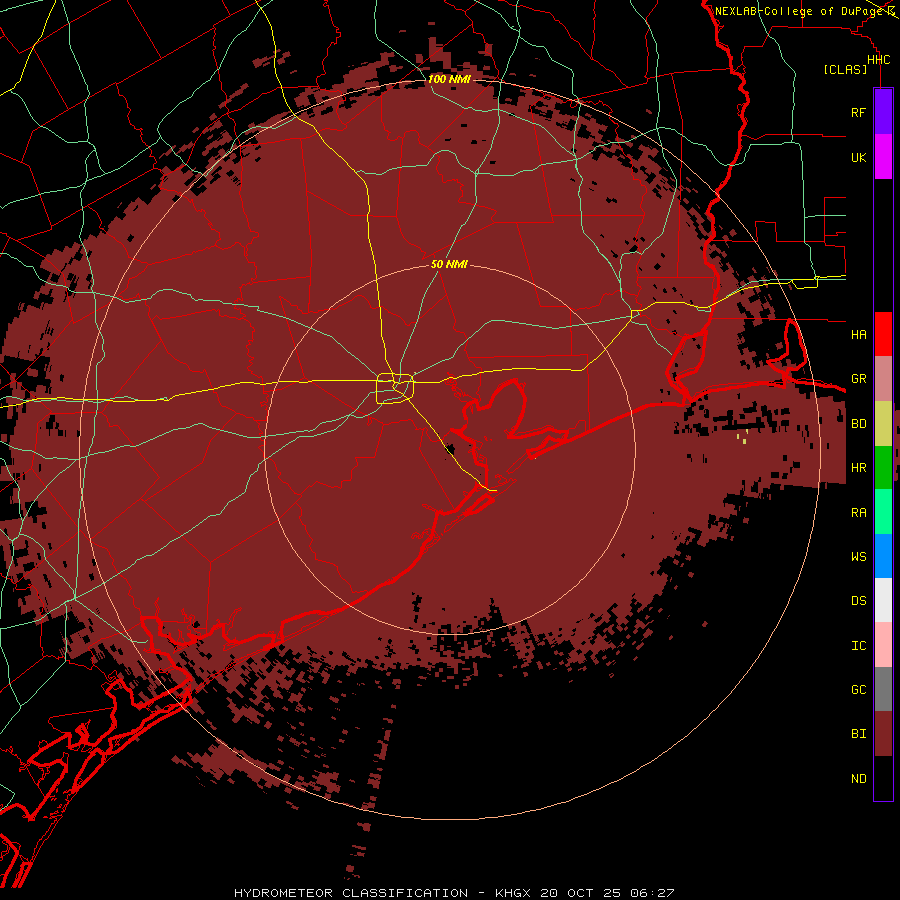Pick the brown BI legend swatch
This screenshot has height=900, width=900.
[883, 734]
